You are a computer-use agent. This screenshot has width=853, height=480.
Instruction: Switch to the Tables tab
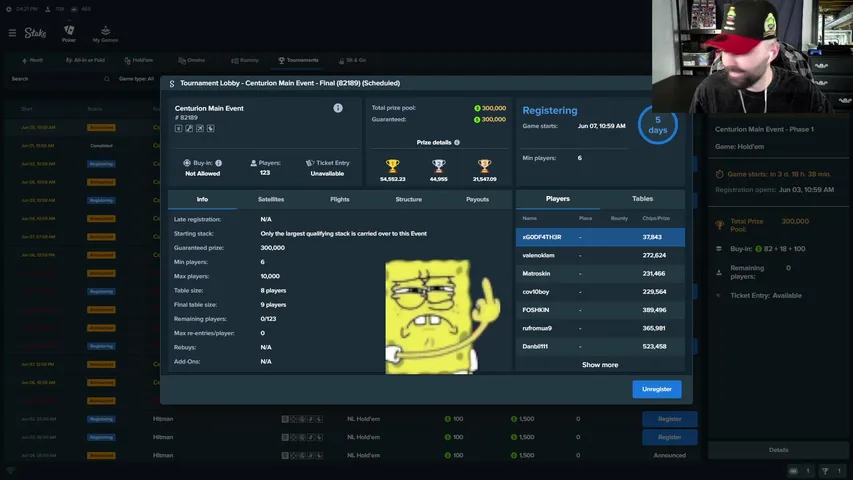(x=642, y=199)
